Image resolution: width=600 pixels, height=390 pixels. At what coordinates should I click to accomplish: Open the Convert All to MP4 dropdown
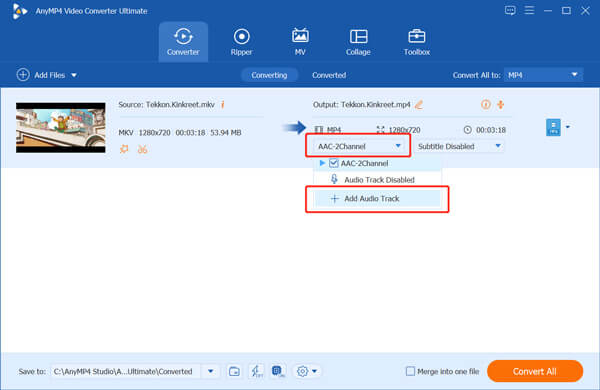click(543, 75)
